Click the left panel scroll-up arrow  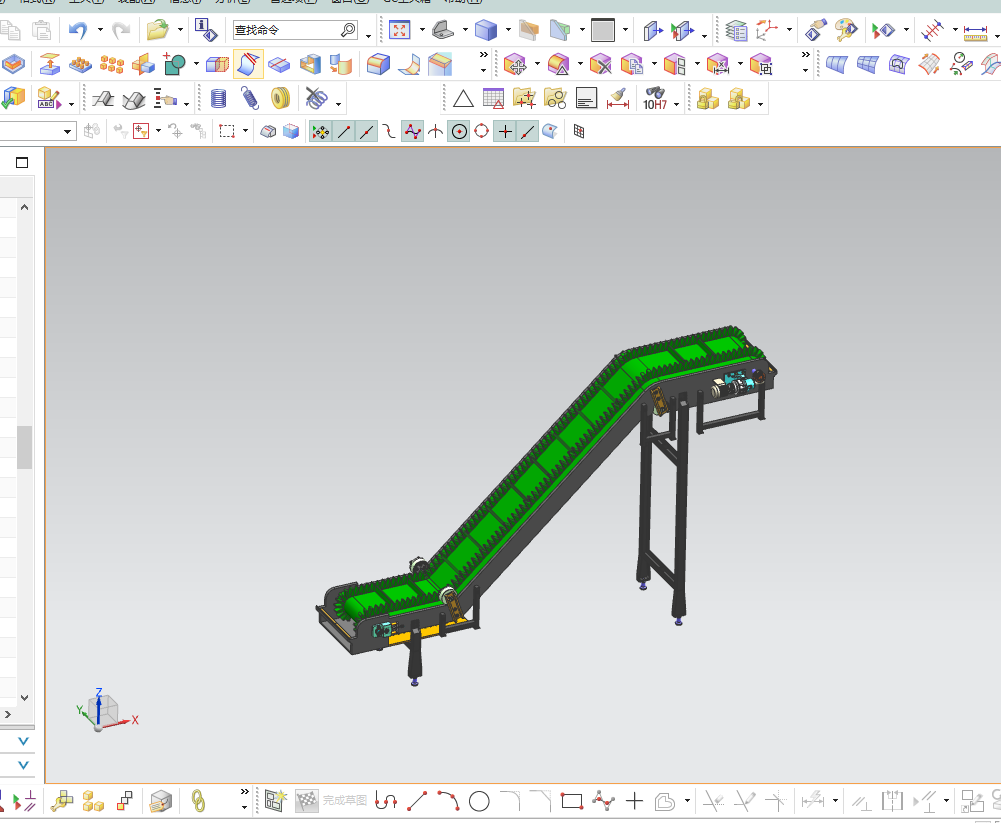(x=24, y=208)
